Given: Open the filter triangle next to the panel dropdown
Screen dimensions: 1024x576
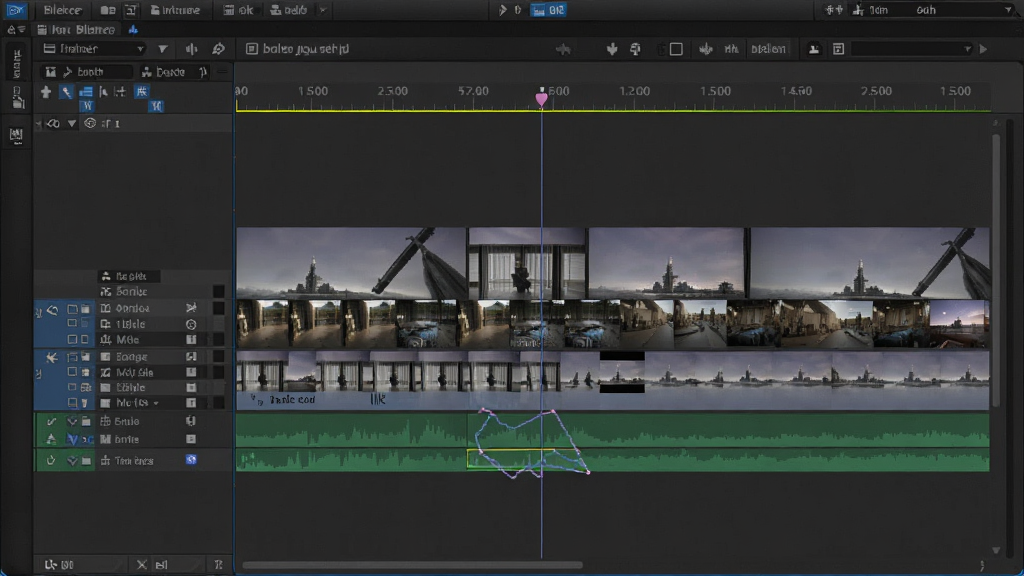Looking at the screenshot, I should click(163, 49).
